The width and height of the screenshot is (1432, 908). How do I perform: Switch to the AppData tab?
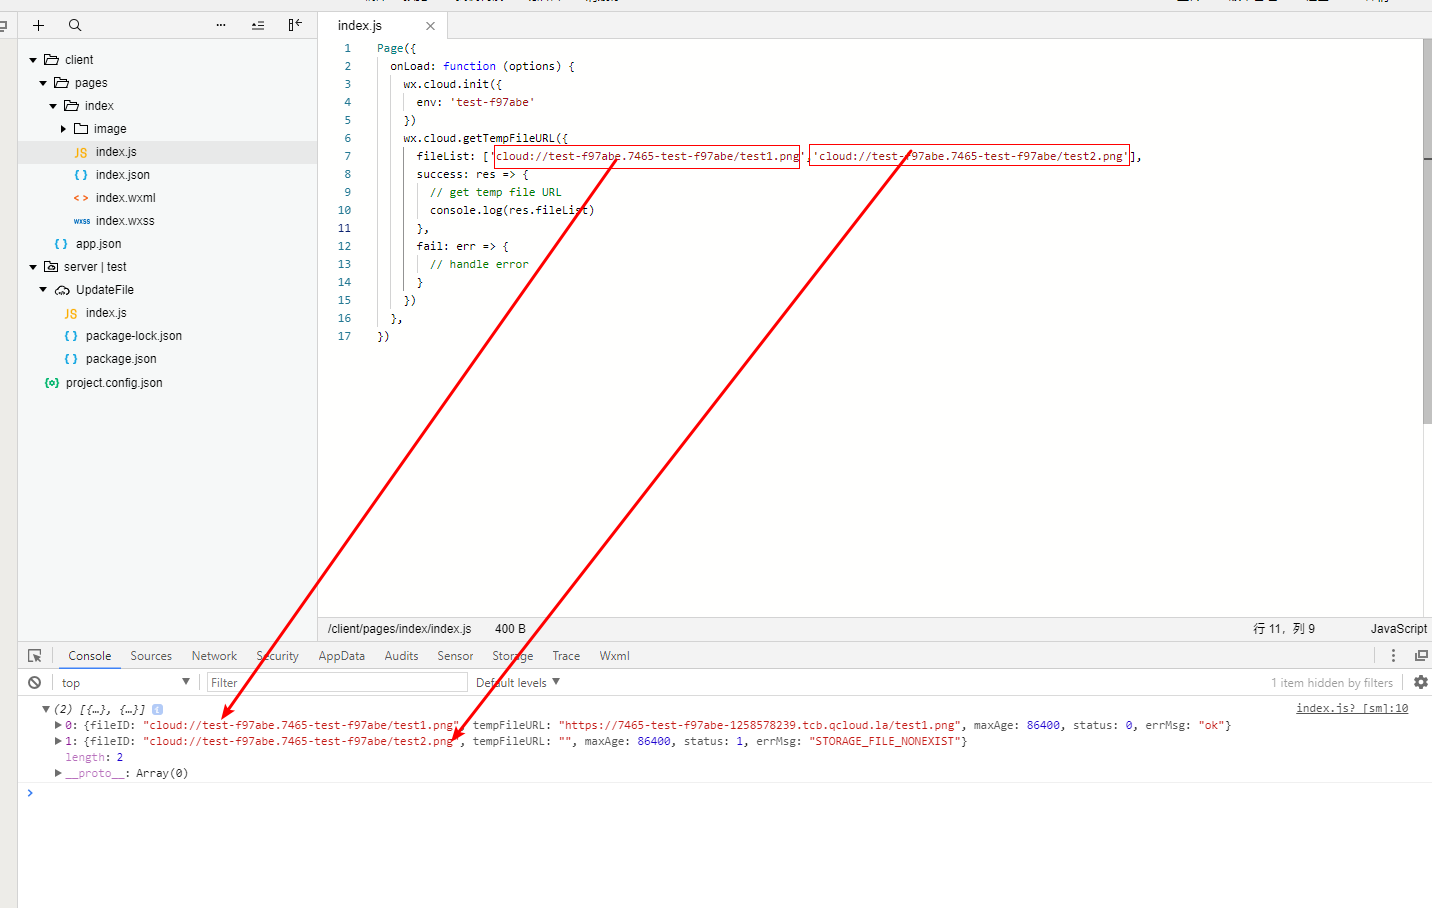click(341, 656)
